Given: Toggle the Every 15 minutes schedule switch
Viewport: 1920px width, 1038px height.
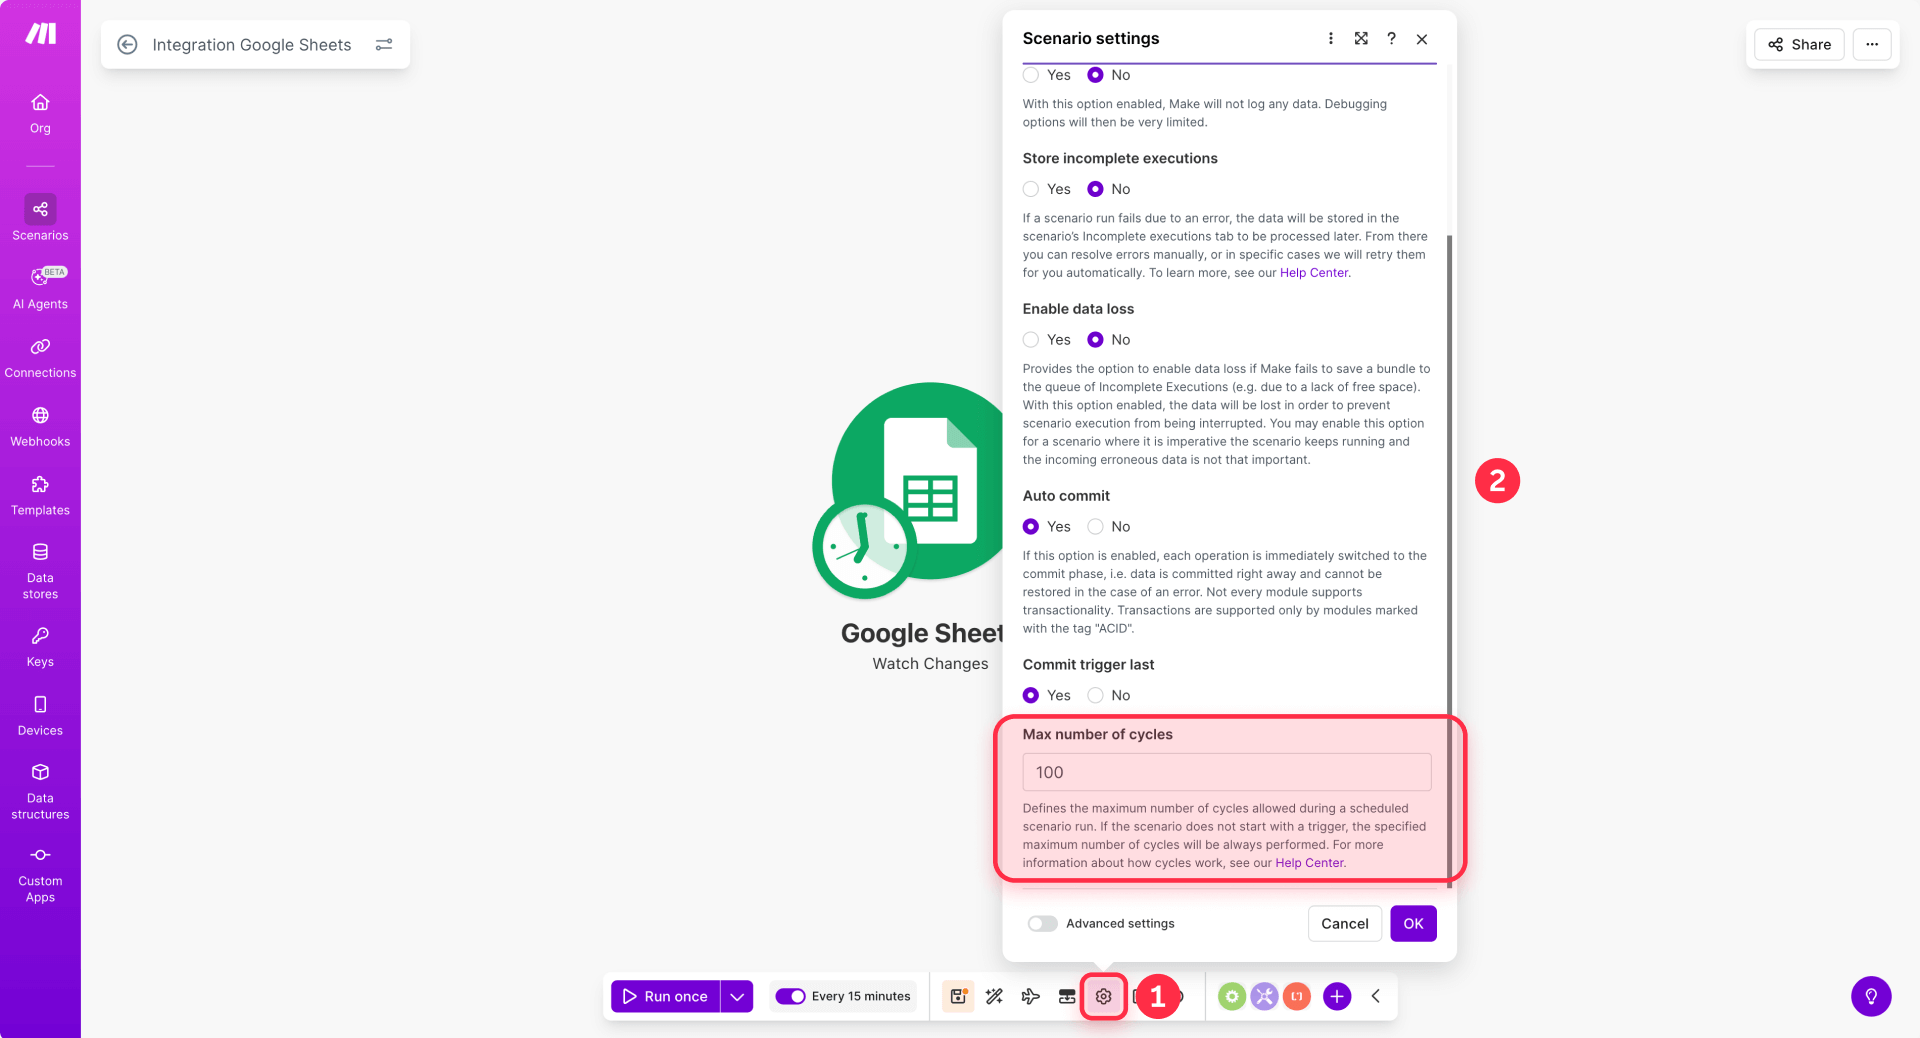Looking at the screenshot, I should [x=790, y=996].
